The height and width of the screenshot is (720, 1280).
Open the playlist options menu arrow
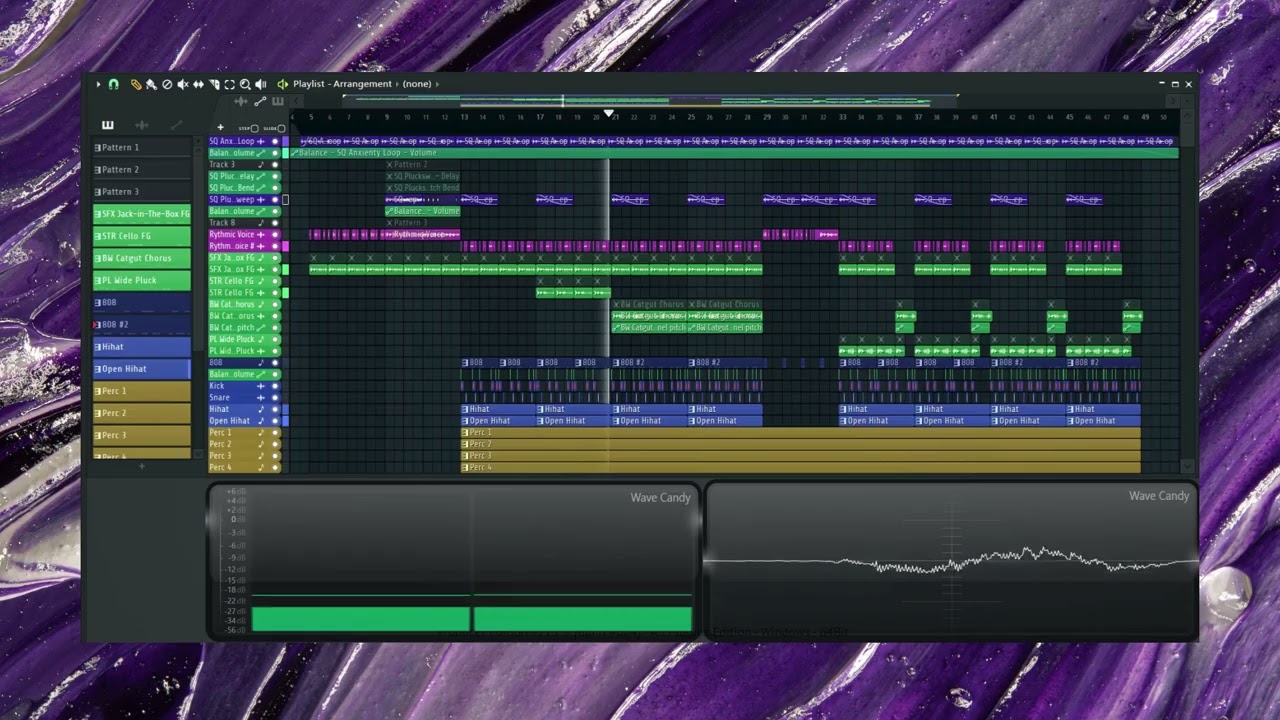point(98,84)
